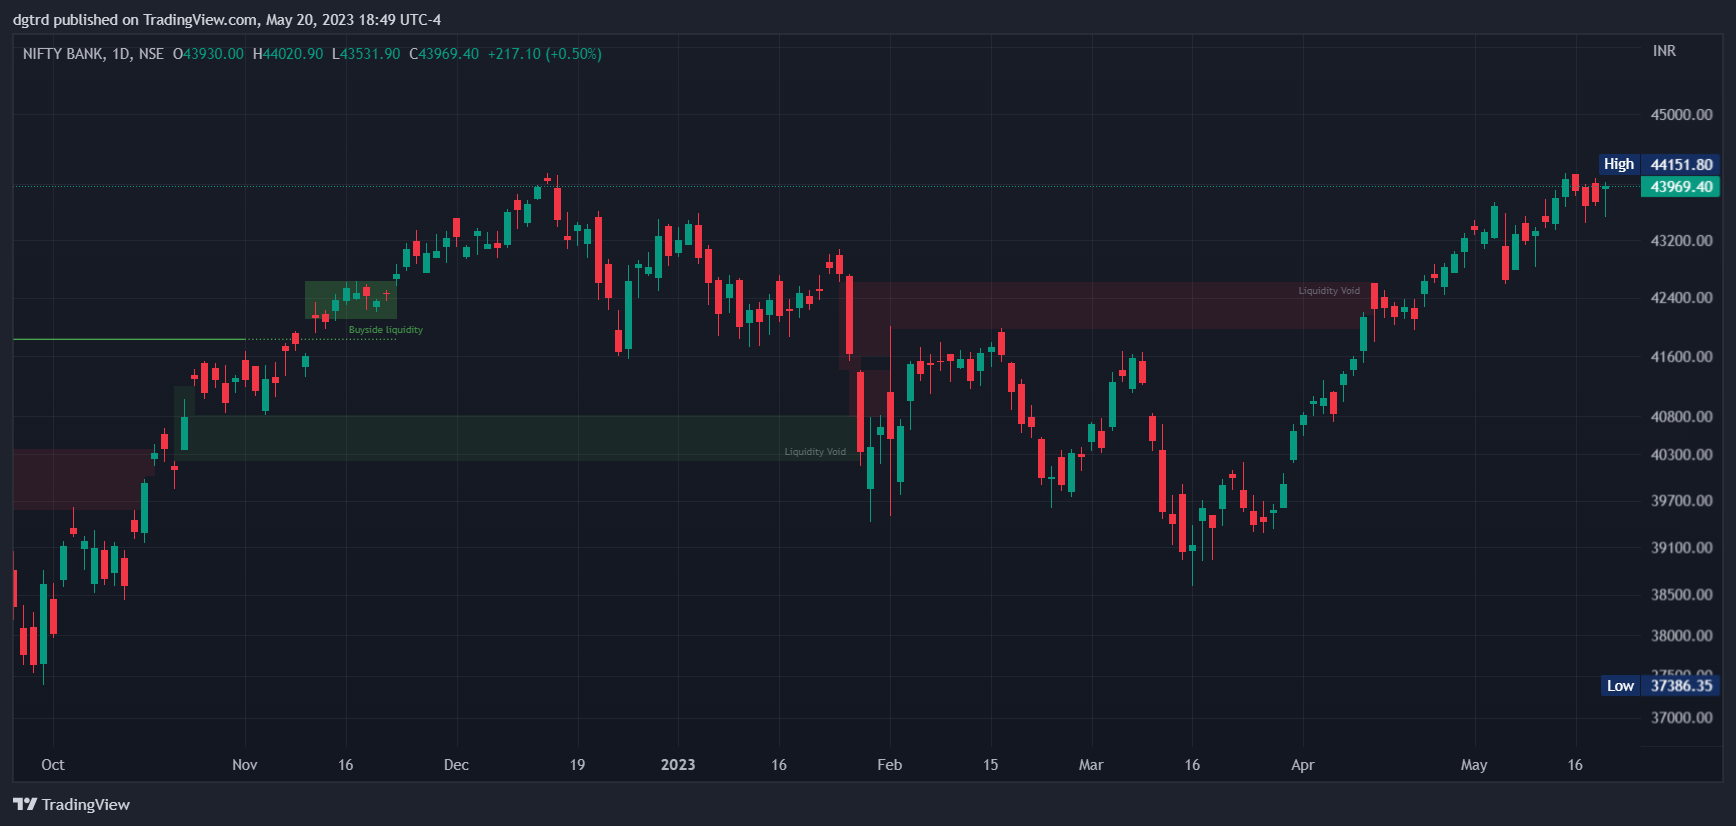Click the 38000.00 price axis level
The image size is (1736, 826).
pyautogui.click(x=1681, y=636)
